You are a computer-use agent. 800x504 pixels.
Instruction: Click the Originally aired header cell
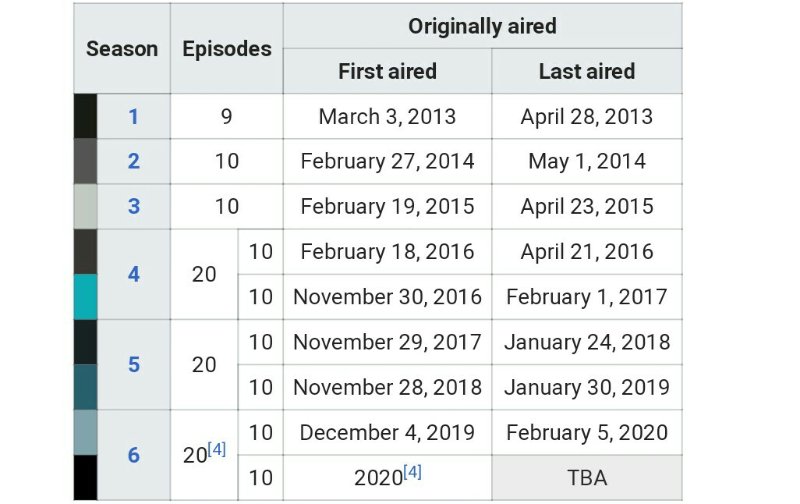(483, 26)
